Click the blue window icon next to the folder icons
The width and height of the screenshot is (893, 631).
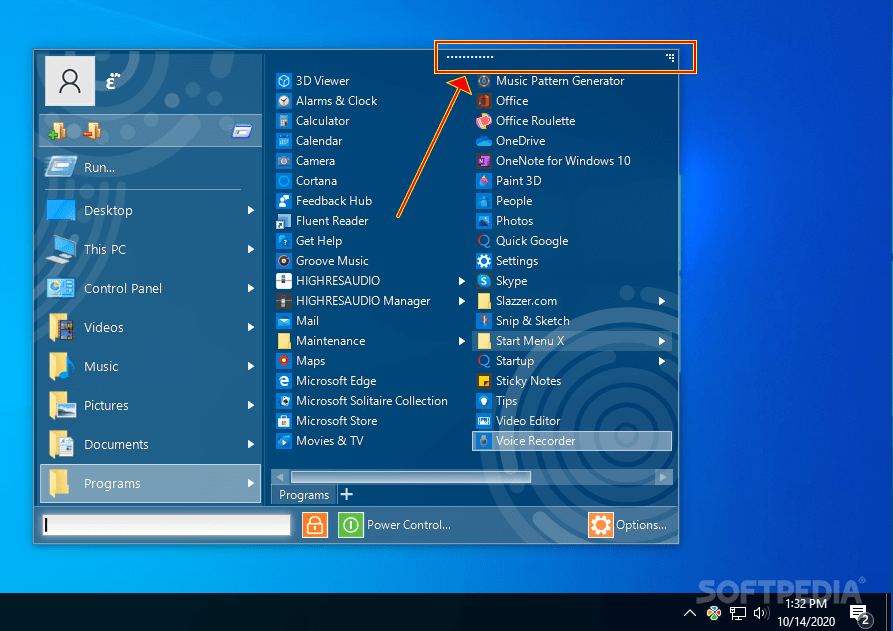click(242, 132)
